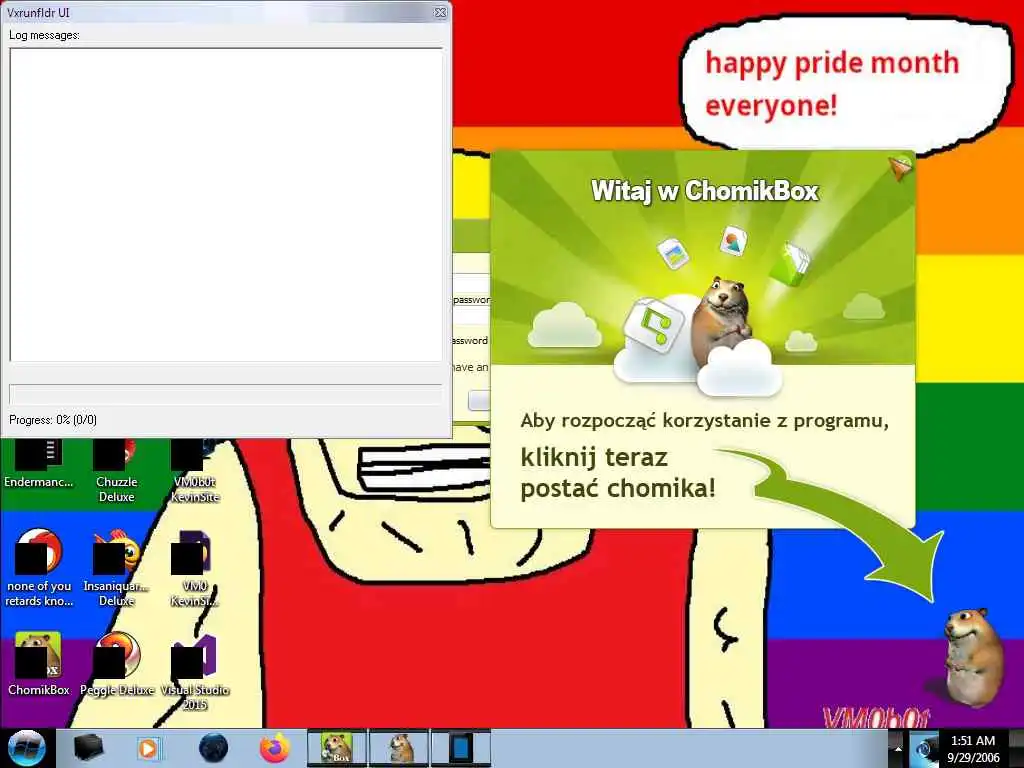The height and width of the screenshot is (768, 1024).
Task: Select the Endermanc... desktop icon
Action: pos(39,464)
